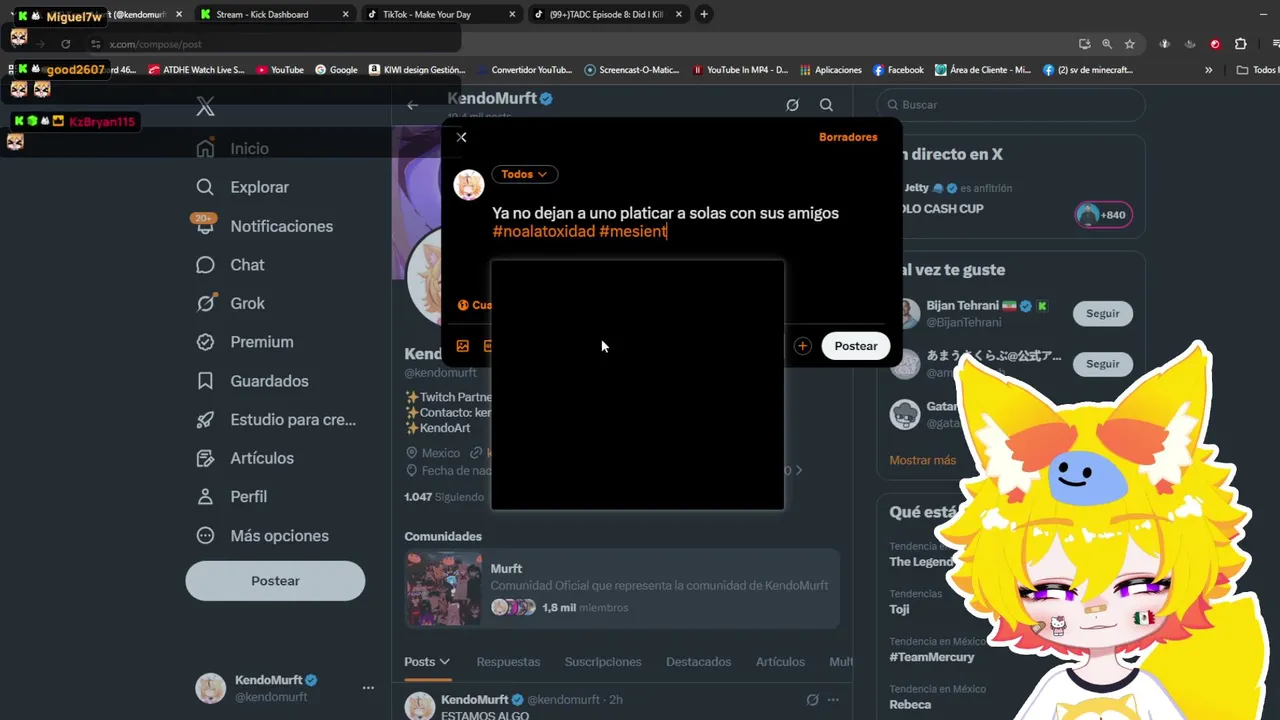The width and height of the screenshot is (1280, 720).
Task: Expand hidden bookmarks with double chevron
Action: coord(1208,70)
